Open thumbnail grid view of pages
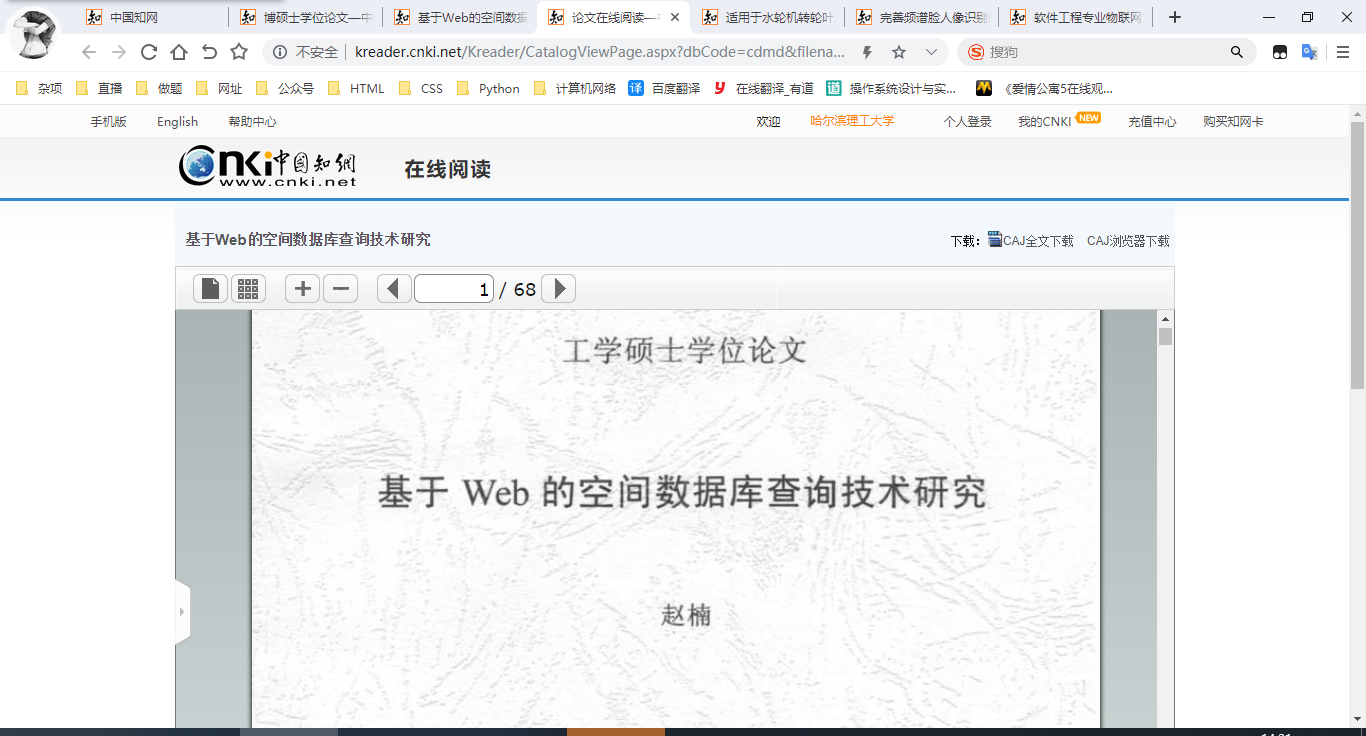The height and width of the screenshot is (736, 1366). 248,289
